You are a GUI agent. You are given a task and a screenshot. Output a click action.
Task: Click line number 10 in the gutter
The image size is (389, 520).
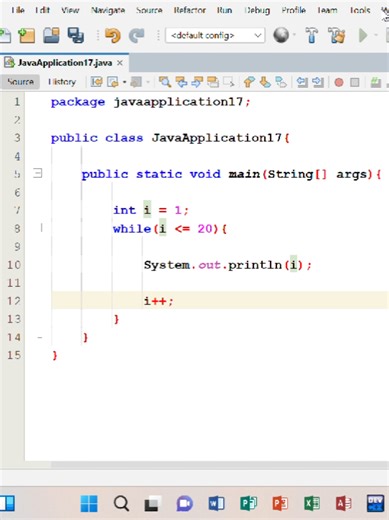pyautogui.click(x=14, y=265)
